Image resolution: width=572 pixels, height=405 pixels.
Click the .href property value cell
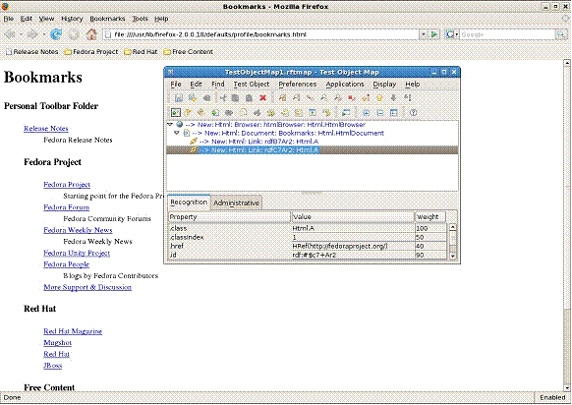pos(353,246)
